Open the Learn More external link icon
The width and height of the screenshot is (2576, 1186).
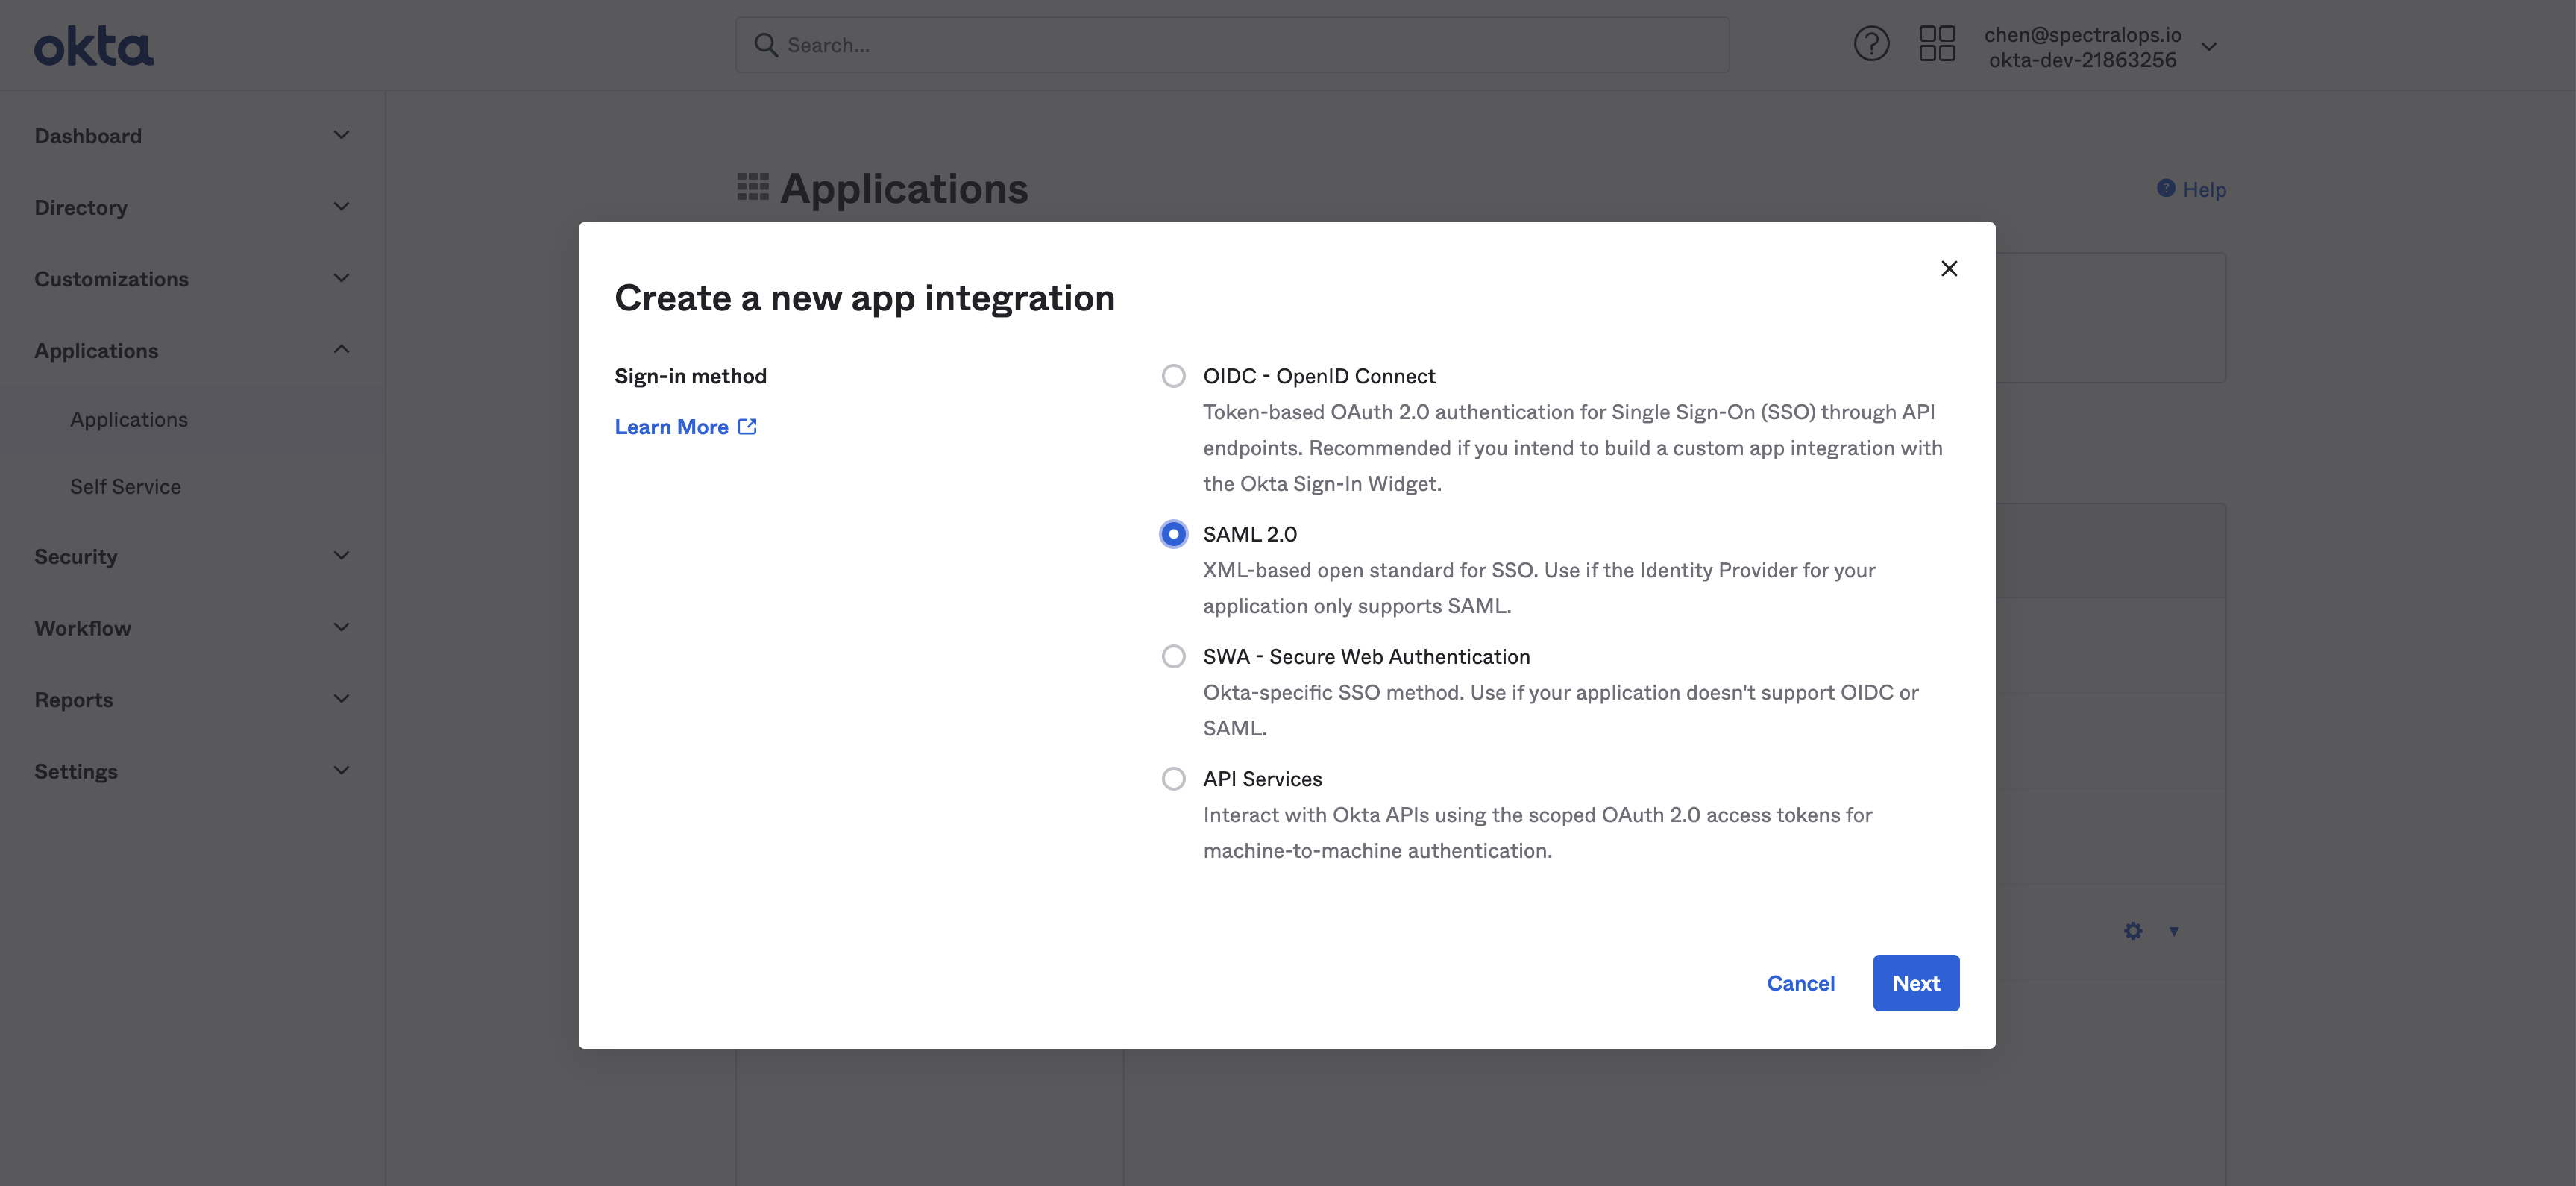click(x=747, y=427)
